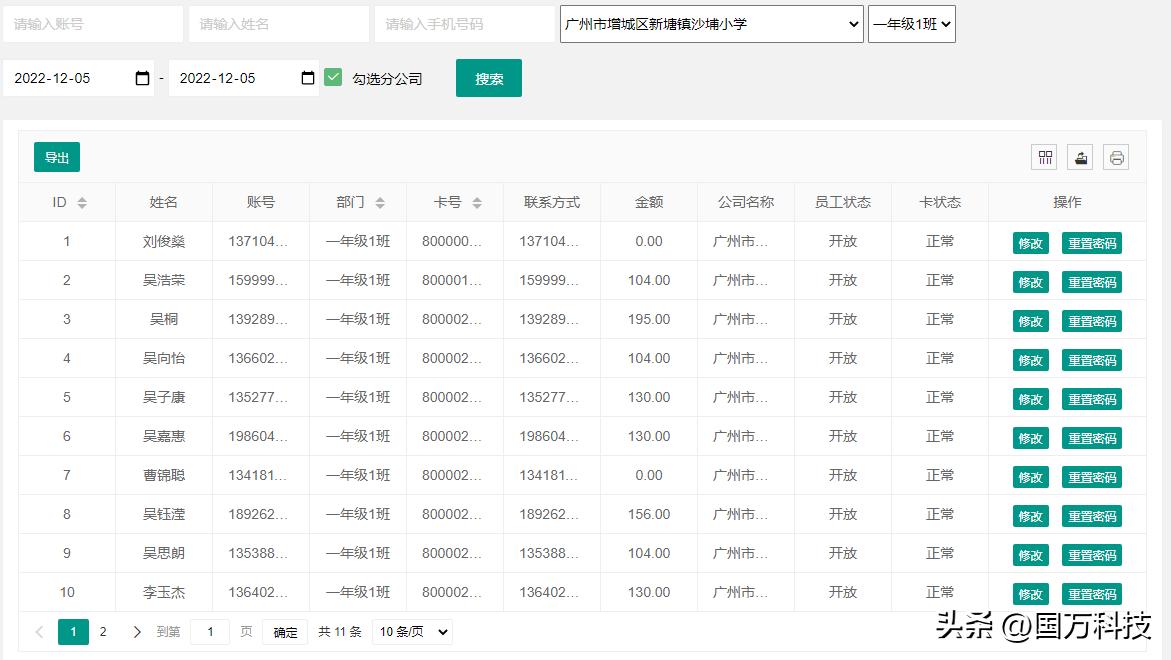Open the school name dropdown
Screen dimensions: 1171x660
pos(711,24)
